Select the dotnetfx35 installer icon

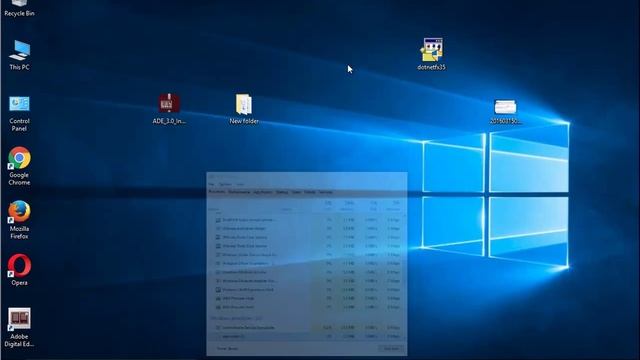[431, 54]
